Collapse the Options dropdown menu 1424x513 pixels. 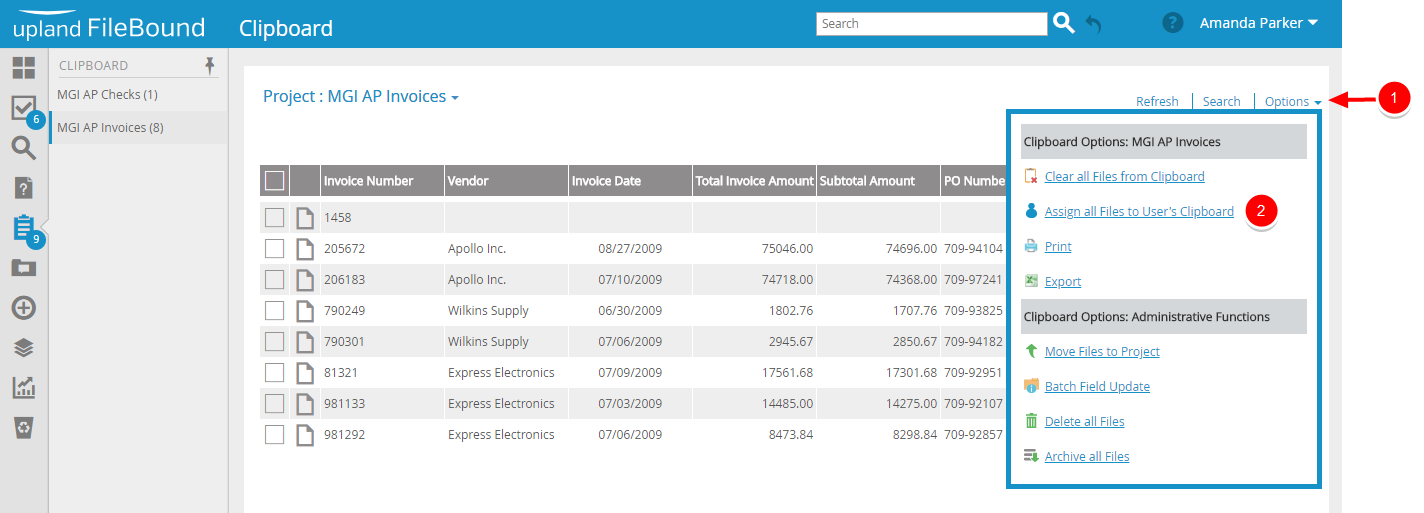pyautogui.click(x=1292, y=101)
